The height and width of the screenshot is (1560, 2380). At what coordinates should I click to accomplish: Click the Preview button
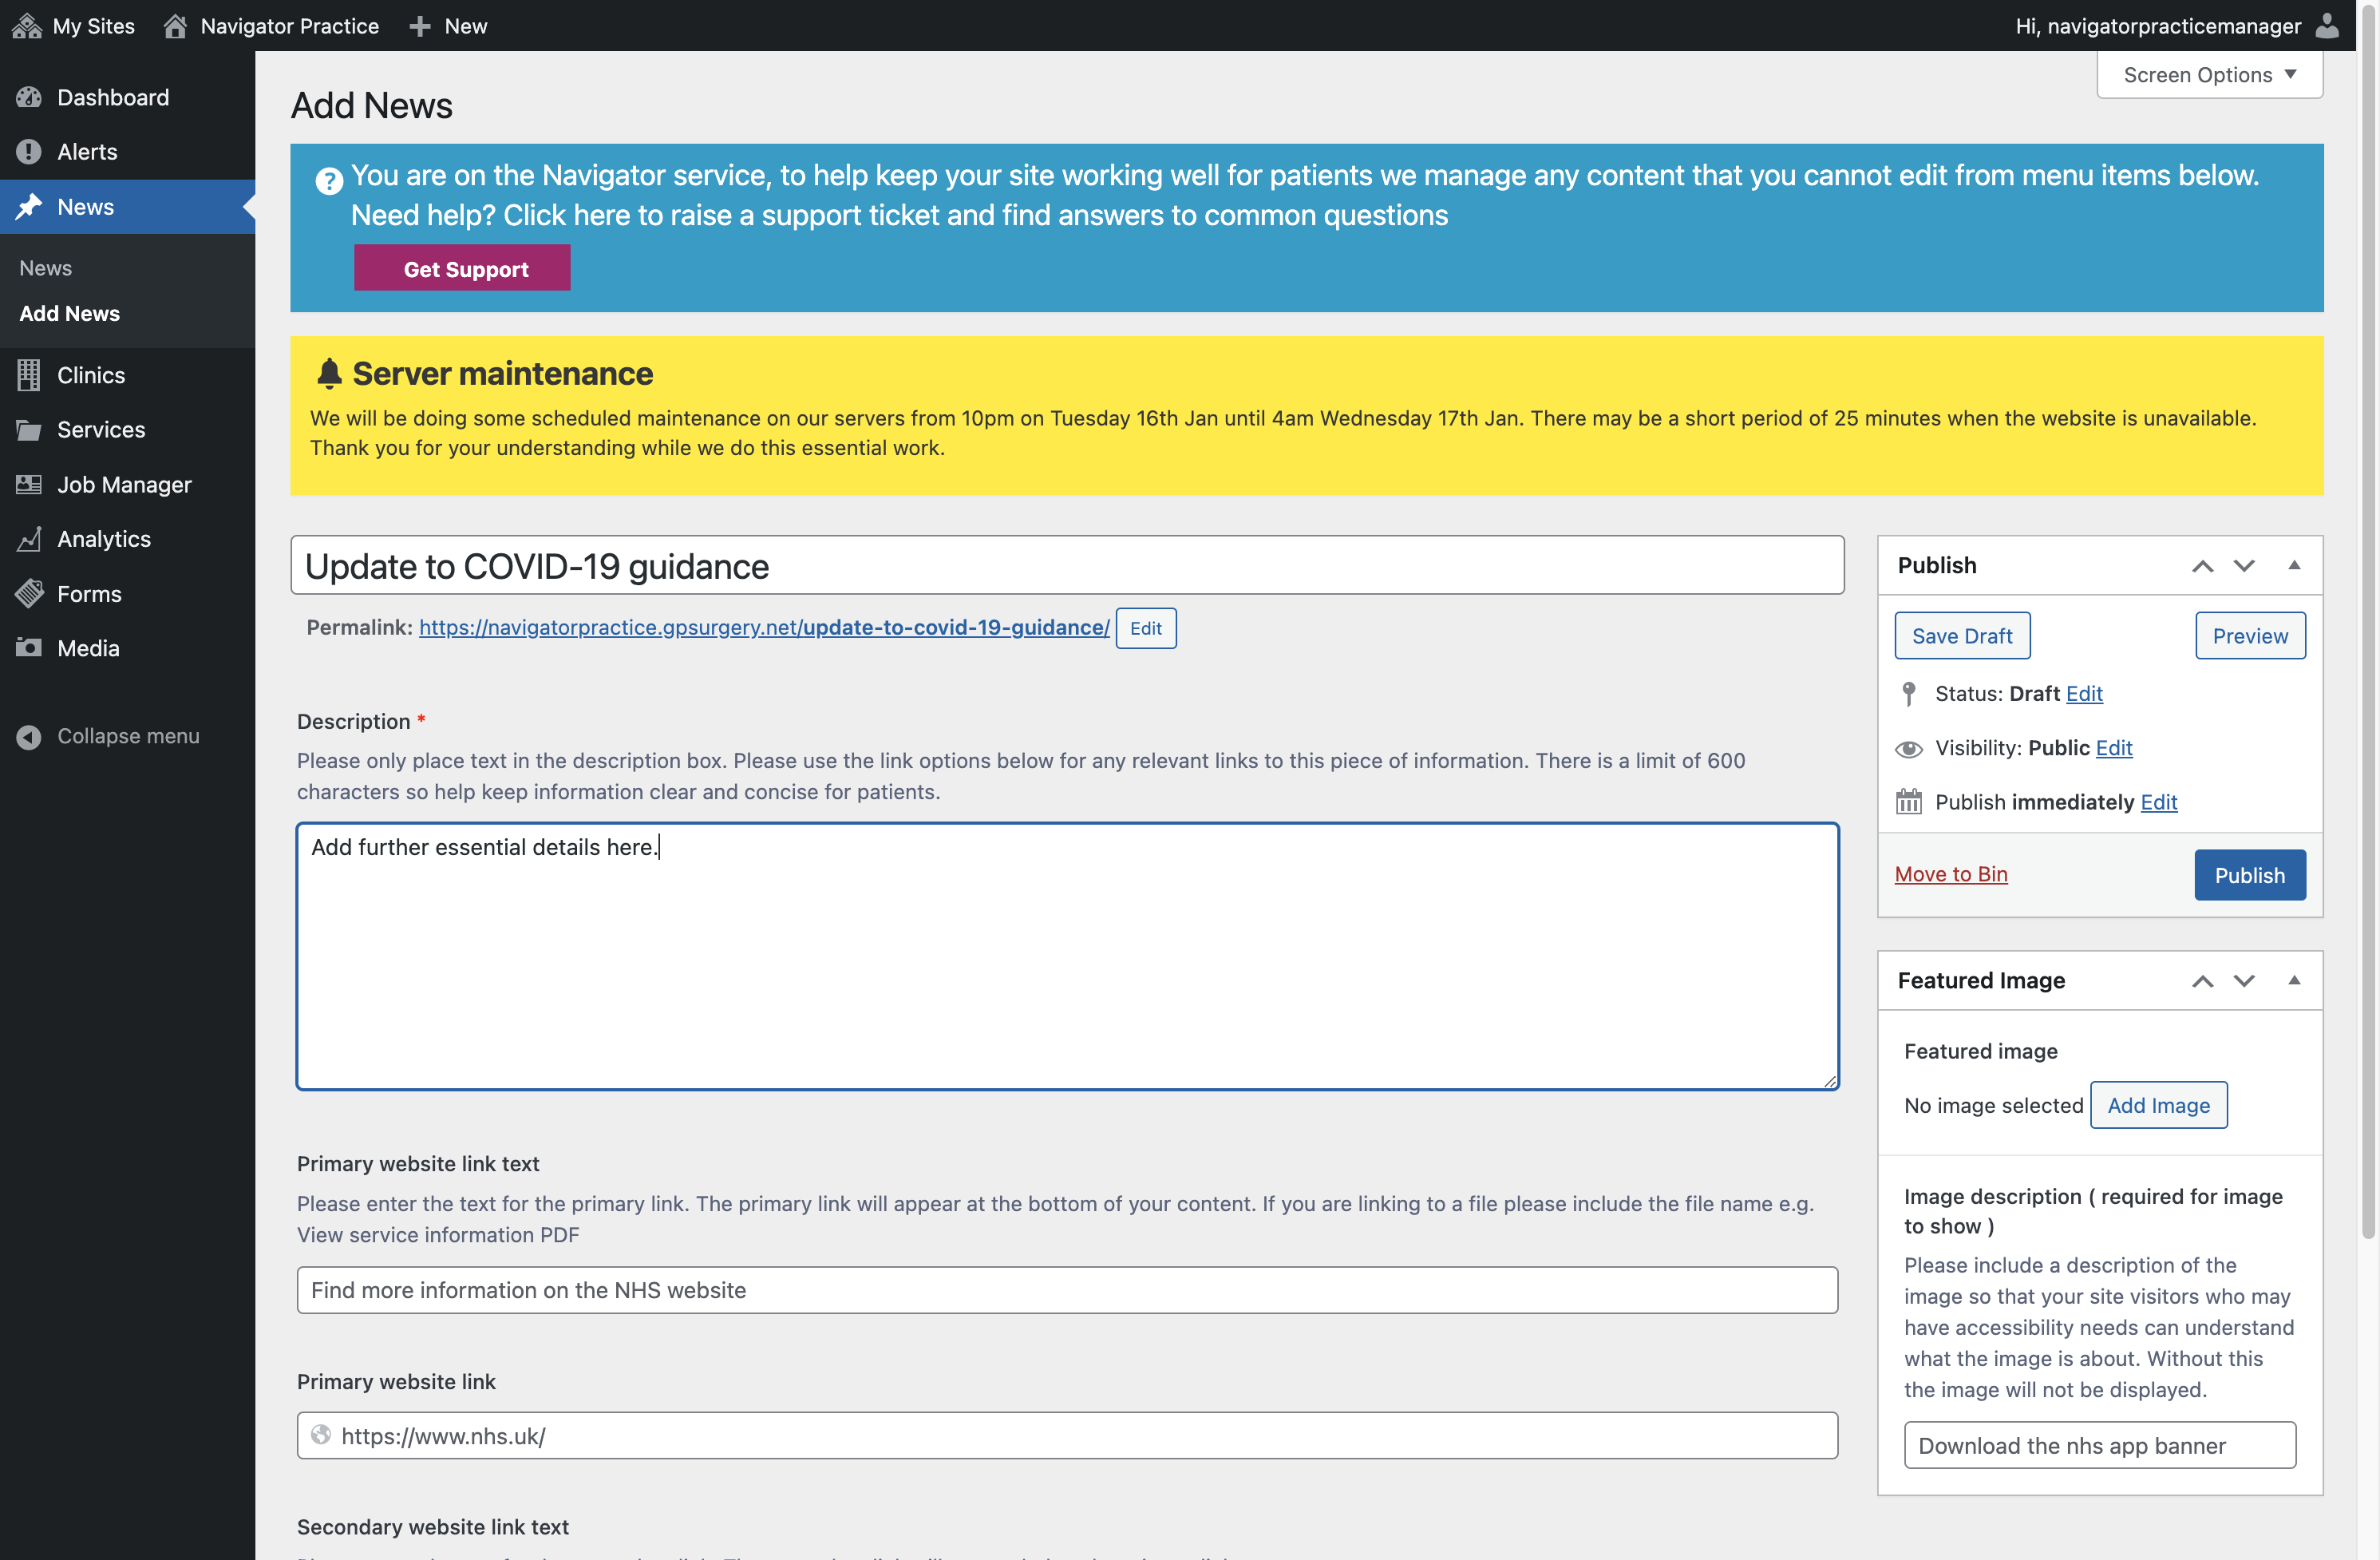[x=2250, y=636]
